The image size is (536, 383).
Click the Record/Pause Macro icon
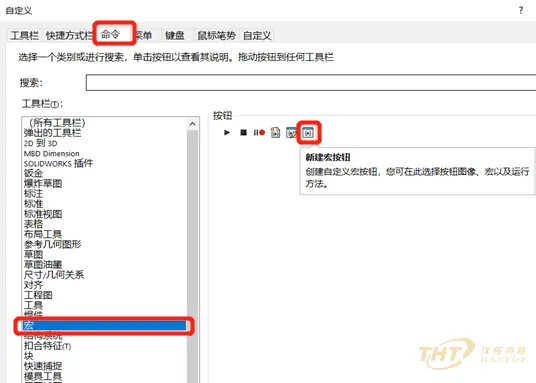[259, 132]
